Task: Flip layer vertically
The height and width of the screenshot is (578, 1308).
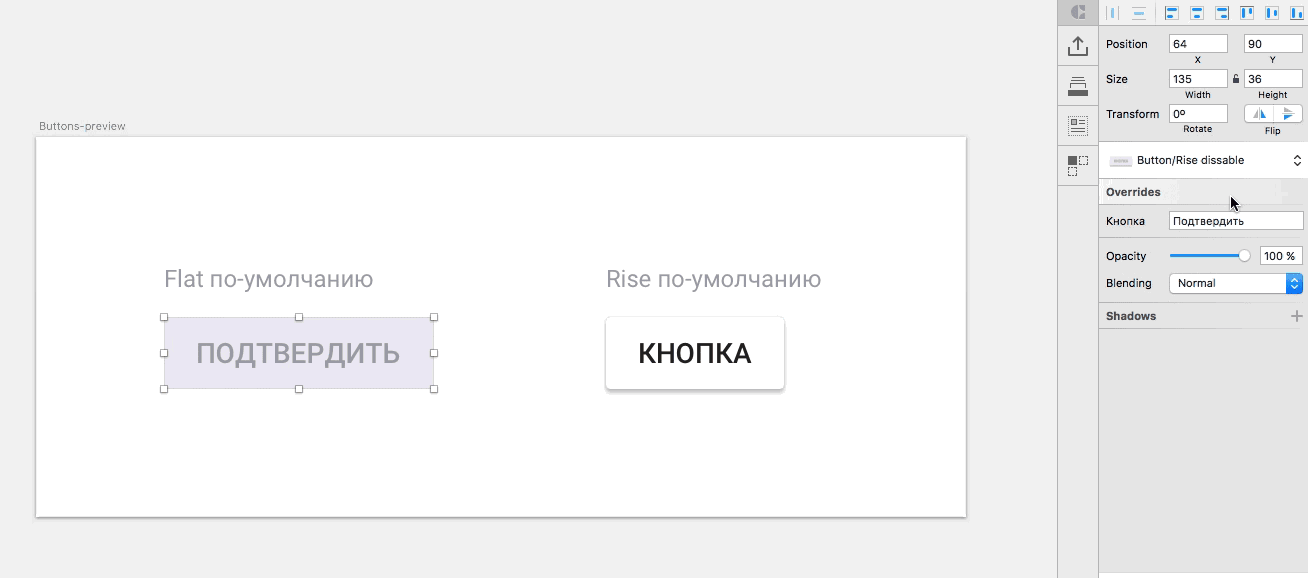Action: 1288,114
